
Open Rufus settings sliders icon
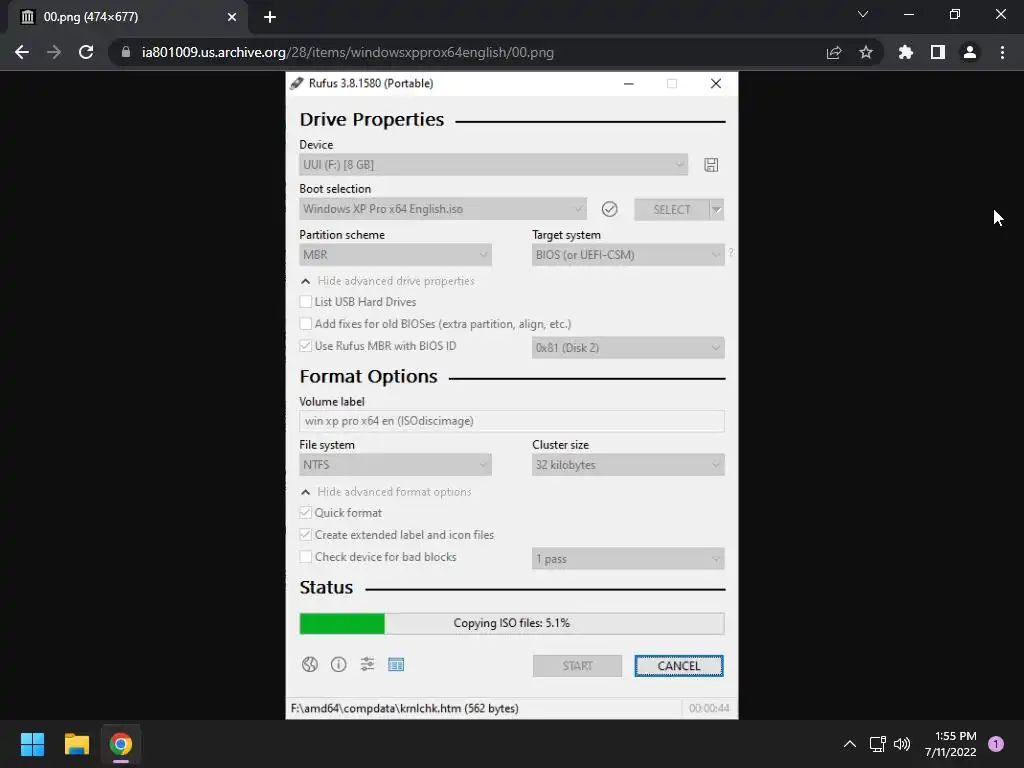pos(367,664)
